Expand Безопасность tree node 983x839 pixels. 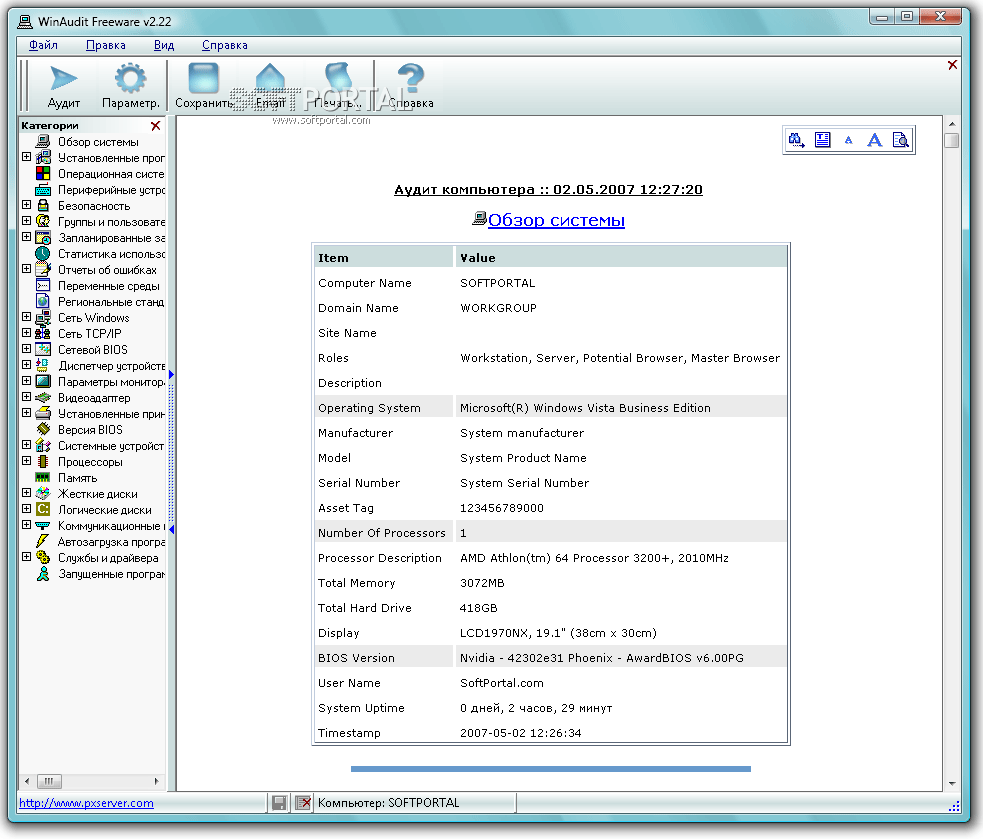(26, 204)
